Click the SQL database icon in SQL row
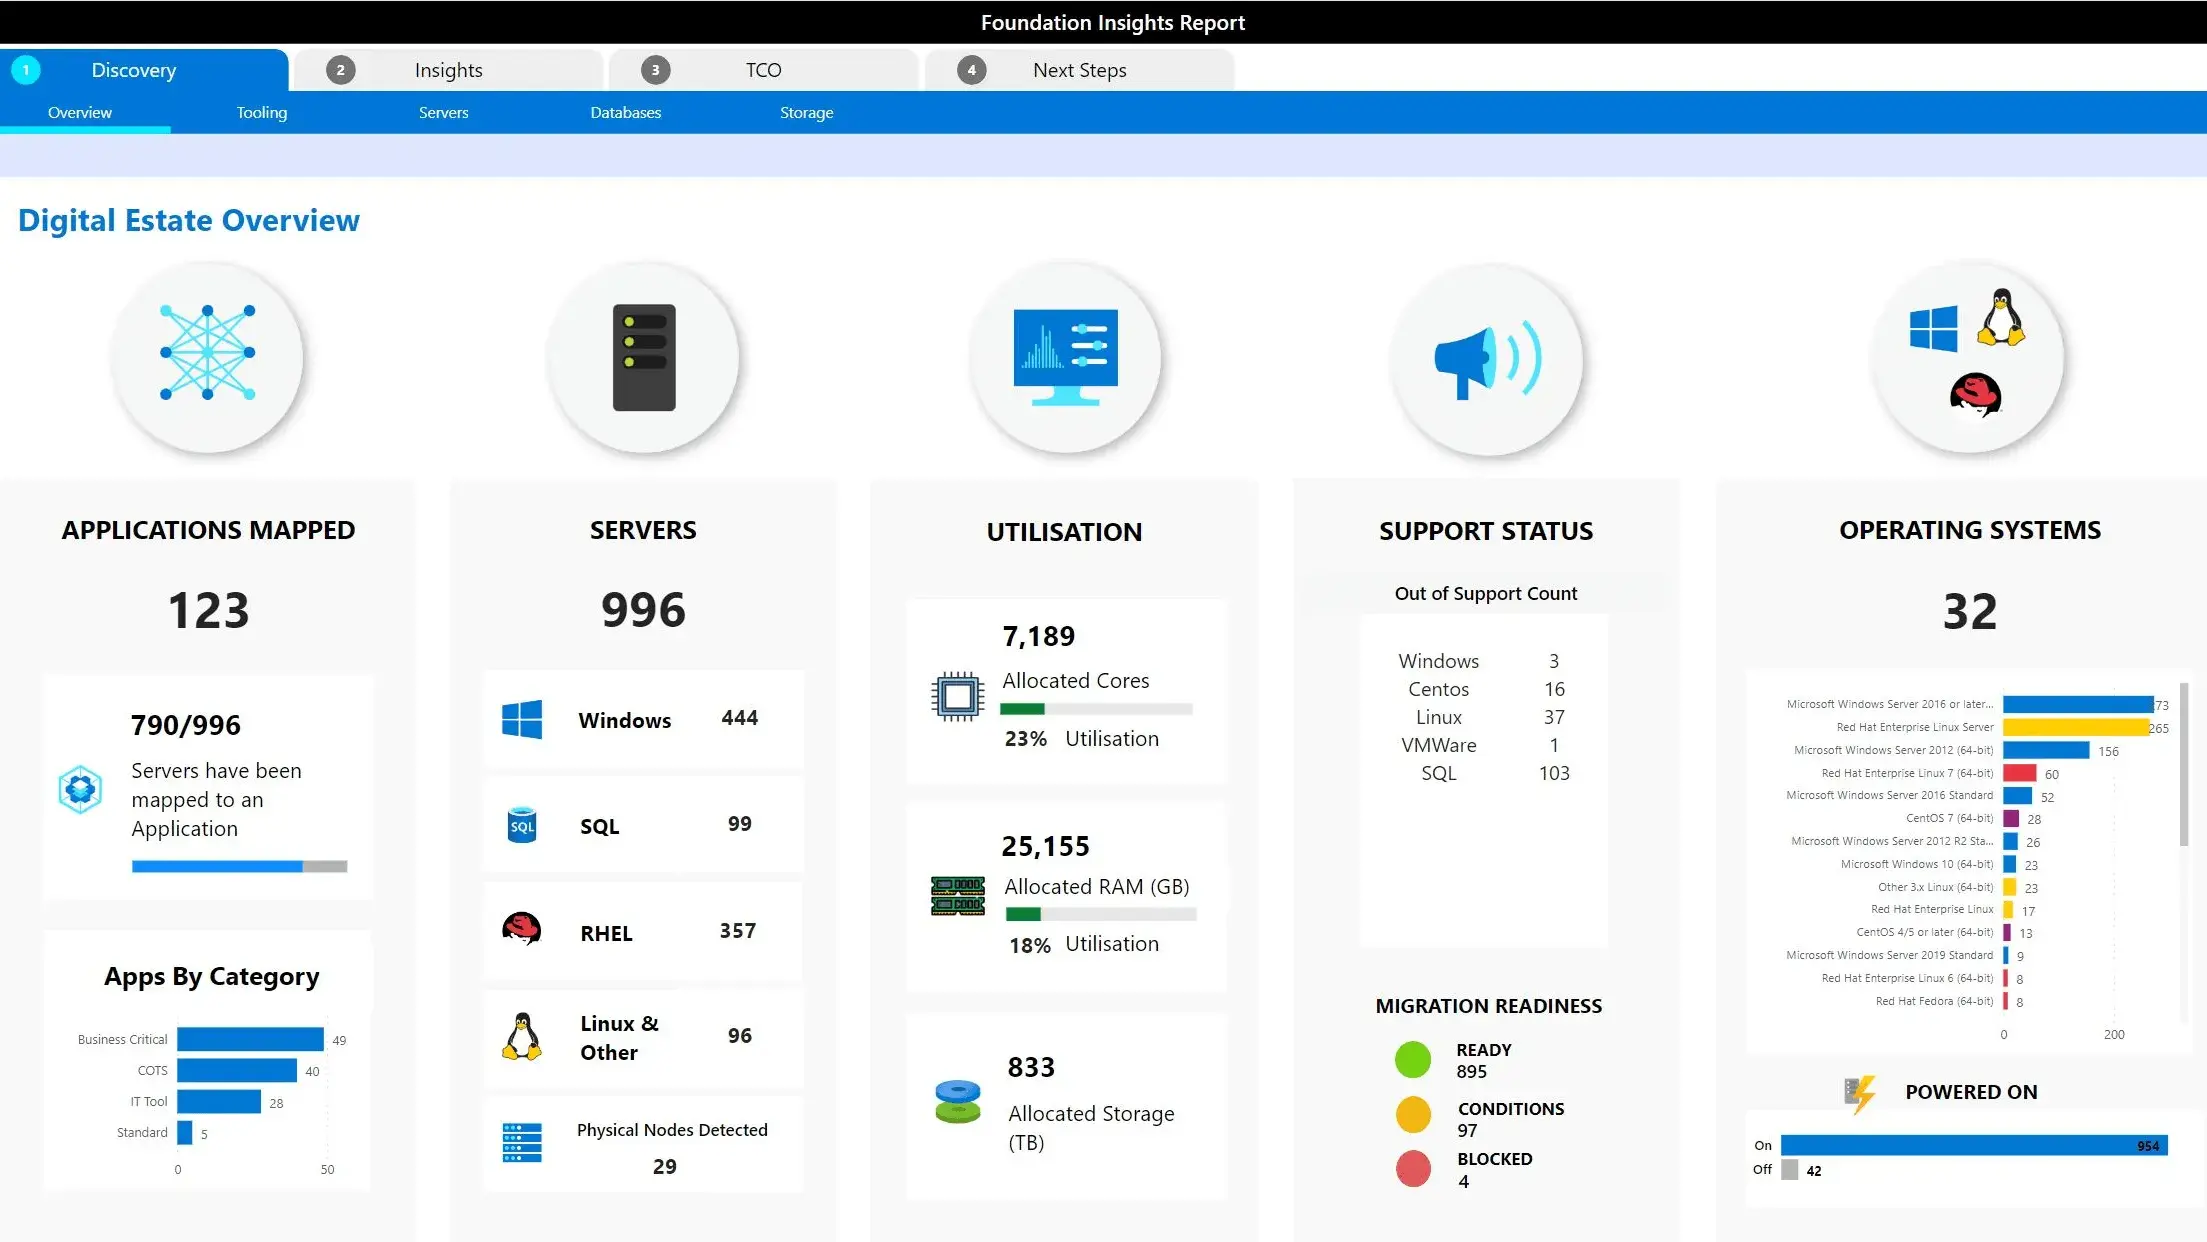This screenshot has width=2207, height=1242. point(522,825)
